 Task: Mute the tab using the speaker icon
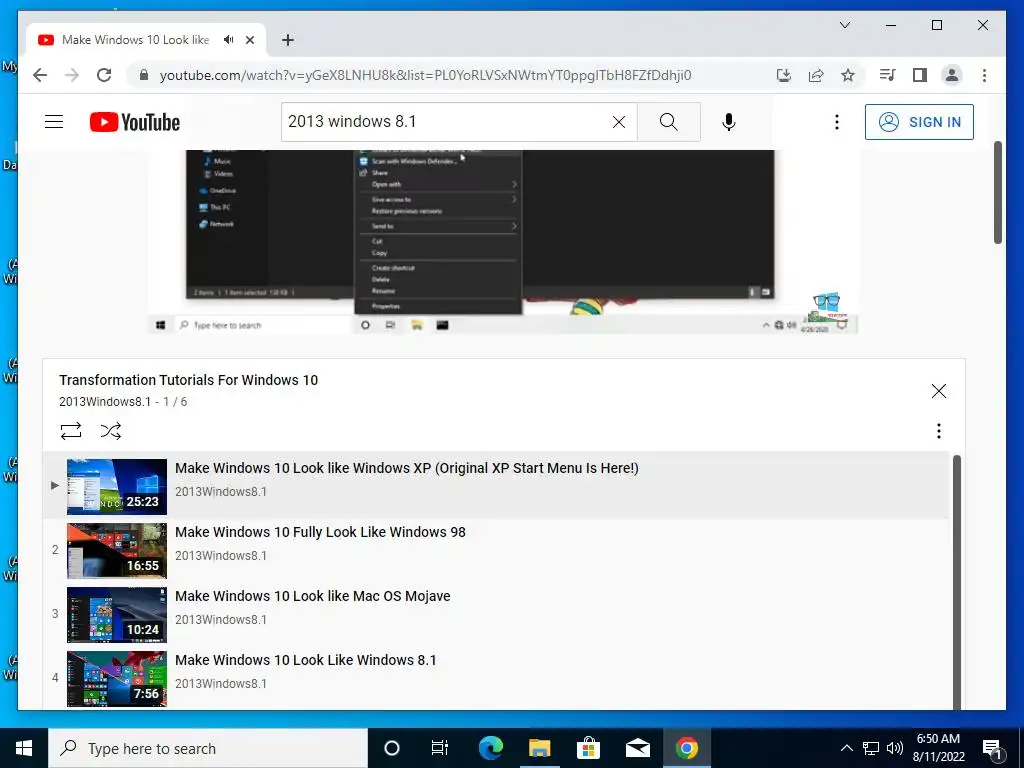coord(229,40)
